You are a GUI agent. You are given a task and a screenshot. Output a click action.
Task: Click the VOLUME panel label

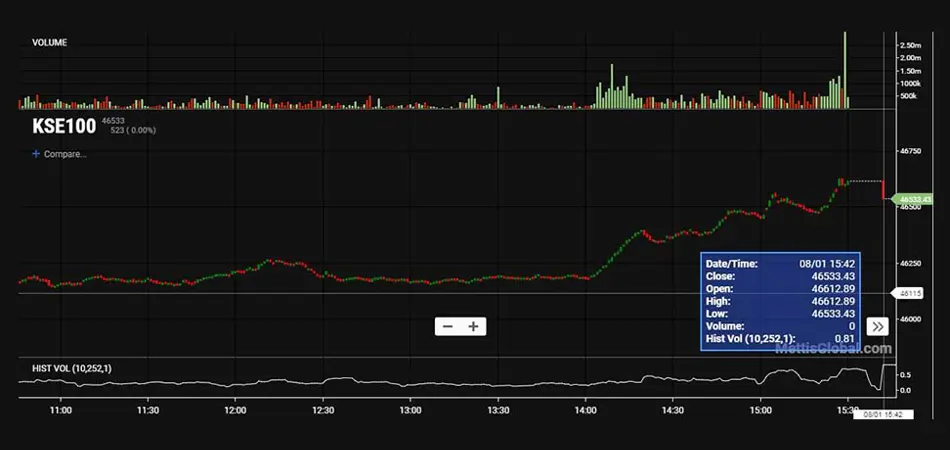[x=50, y=42]
